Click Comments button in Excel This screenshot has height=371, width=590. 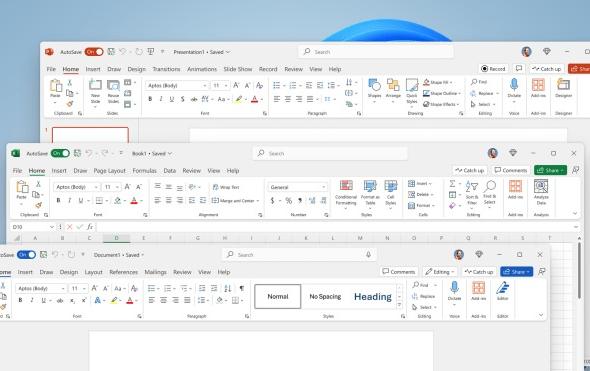click(511, 170)
